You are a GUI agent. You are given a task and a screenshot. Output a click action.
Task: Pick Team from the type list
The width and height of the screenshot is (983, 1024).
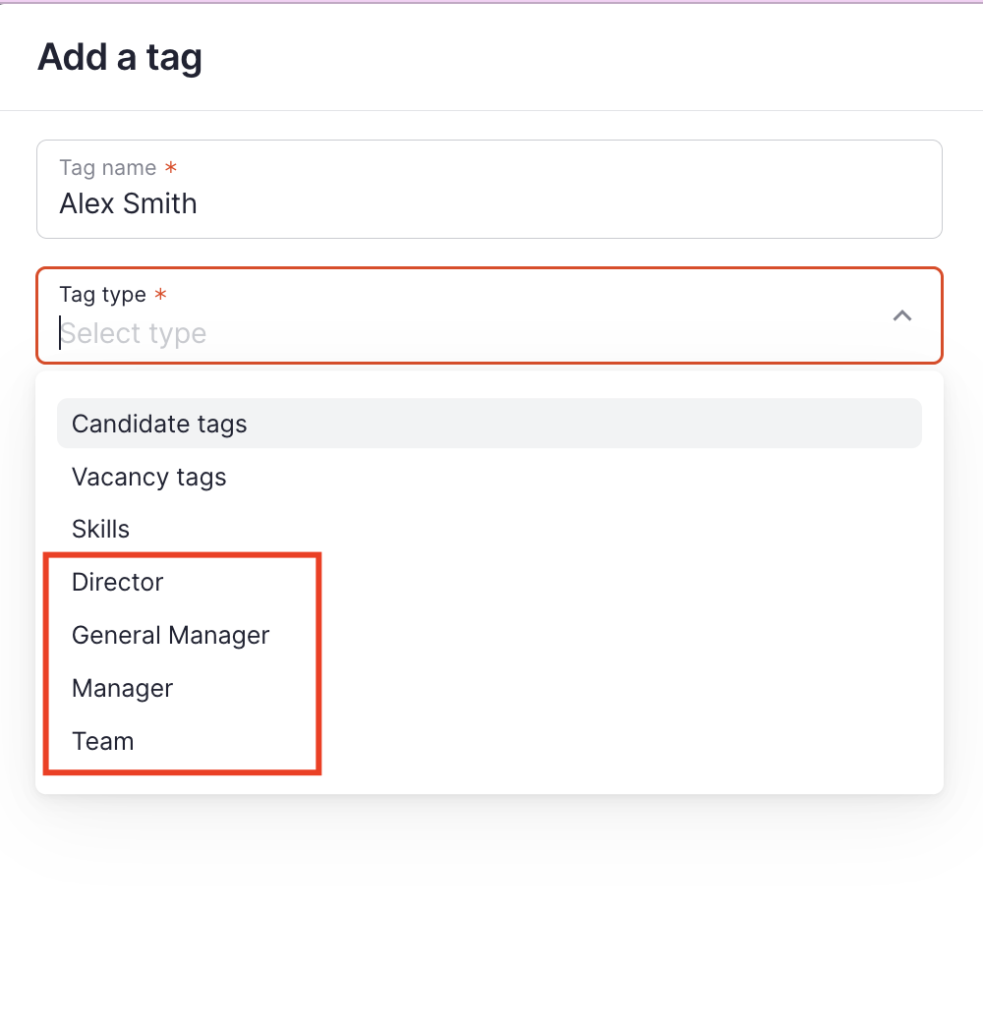pos(103,741)
